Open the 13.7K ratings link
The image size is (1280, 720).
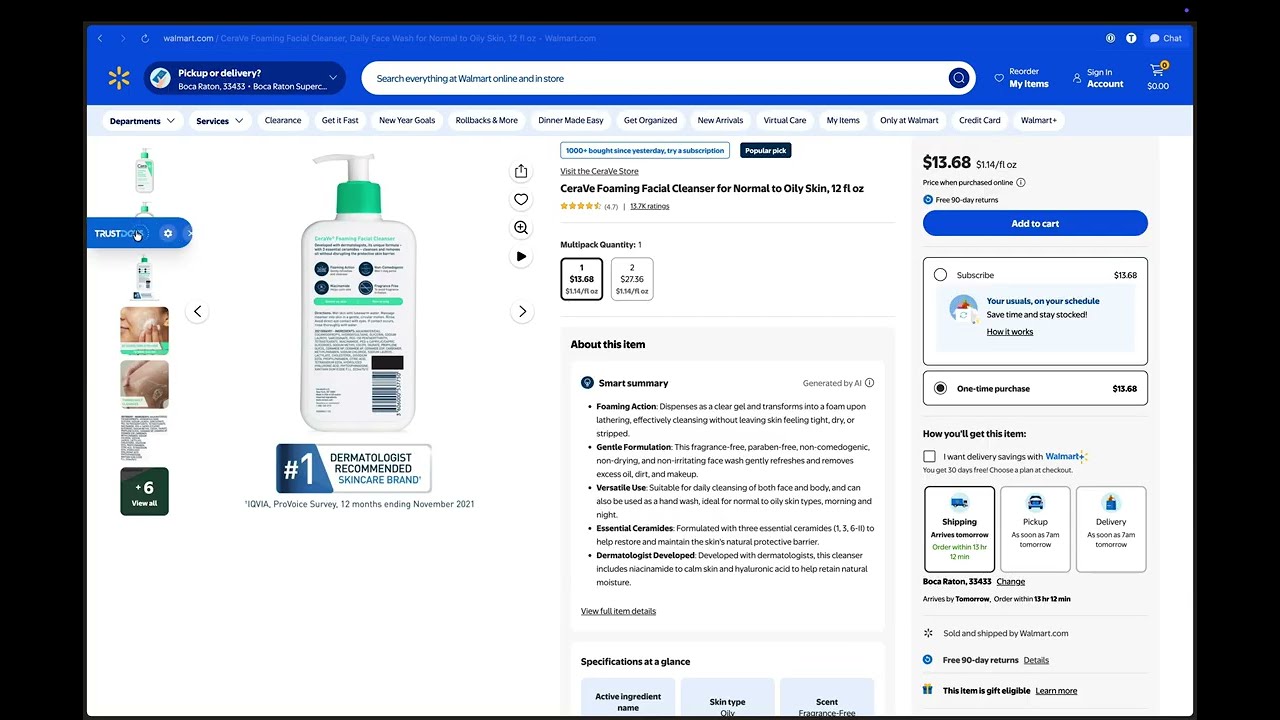(x=650, y=206)
